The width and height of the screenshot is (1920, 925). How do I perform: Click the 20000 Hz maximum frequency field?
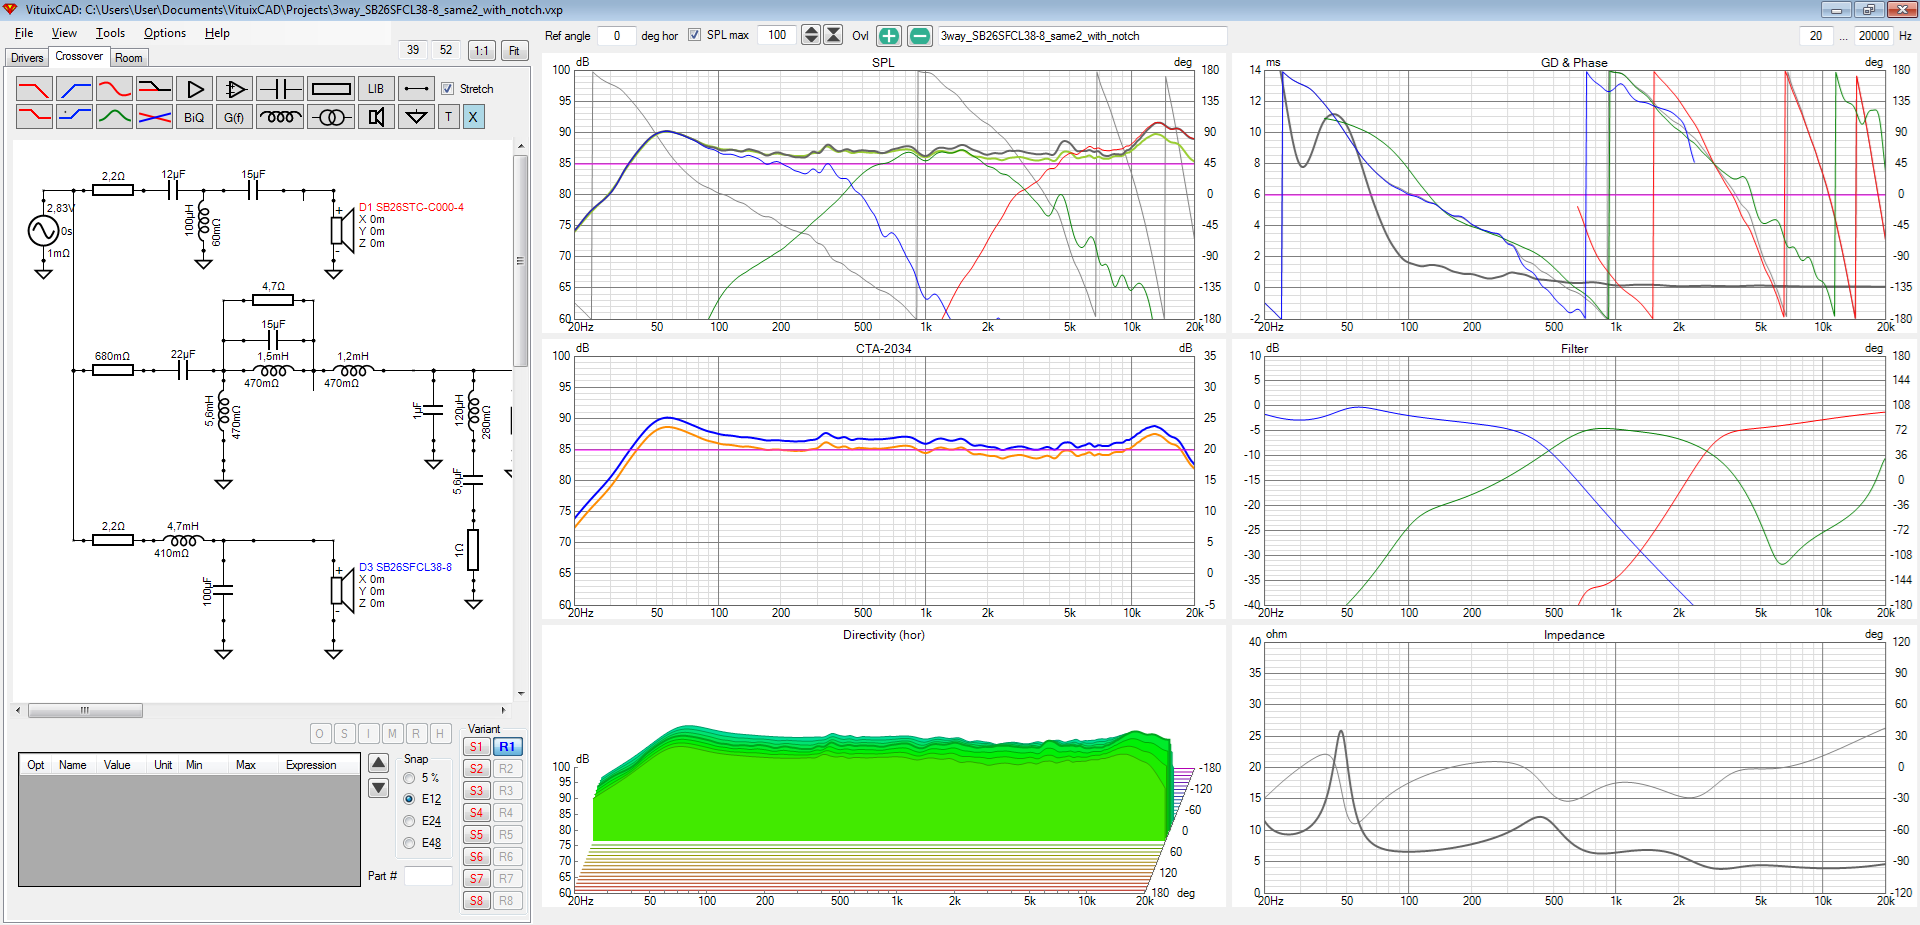pyautogui.click(x=1873, y=36)
